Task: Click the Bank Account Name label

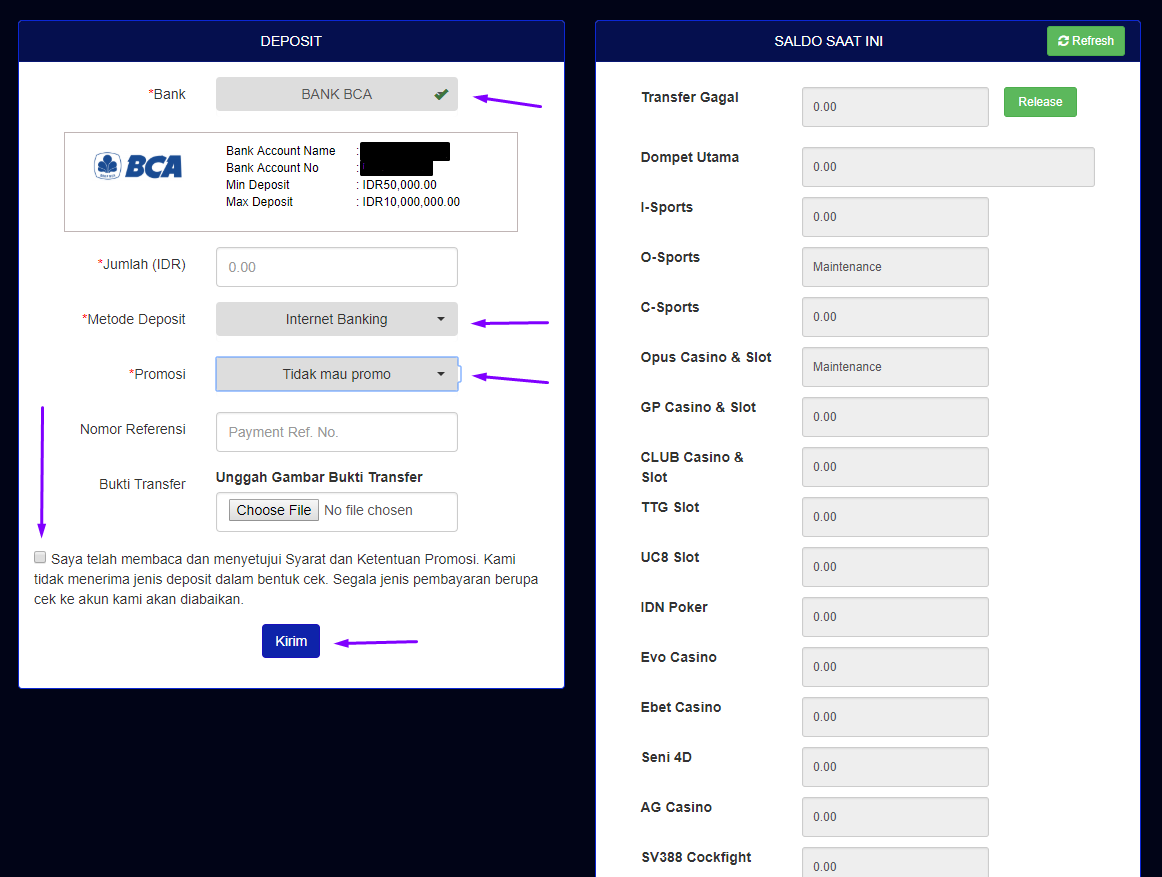Action: [281, 150]
